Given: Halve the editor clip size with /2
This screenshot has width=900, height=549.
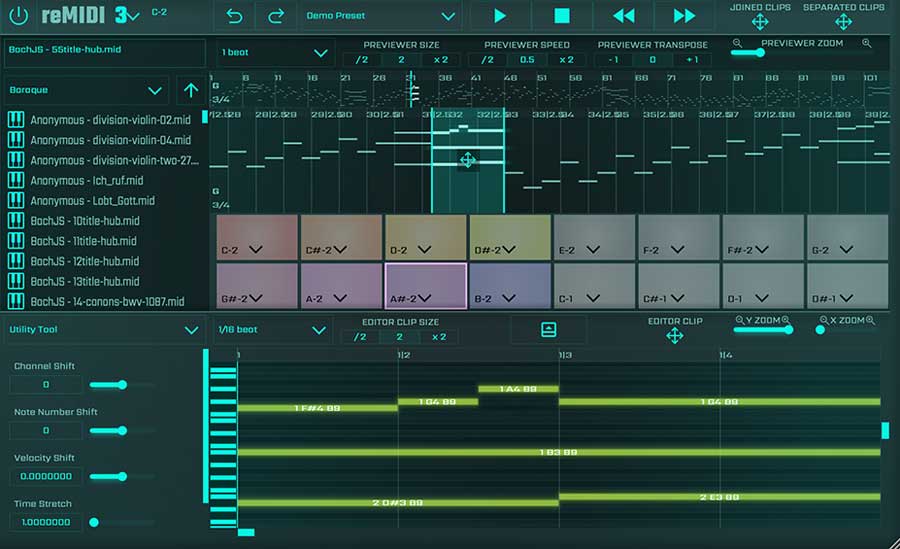Looking at the screenshot, I should pyautogui.click(x=360, y=337).
